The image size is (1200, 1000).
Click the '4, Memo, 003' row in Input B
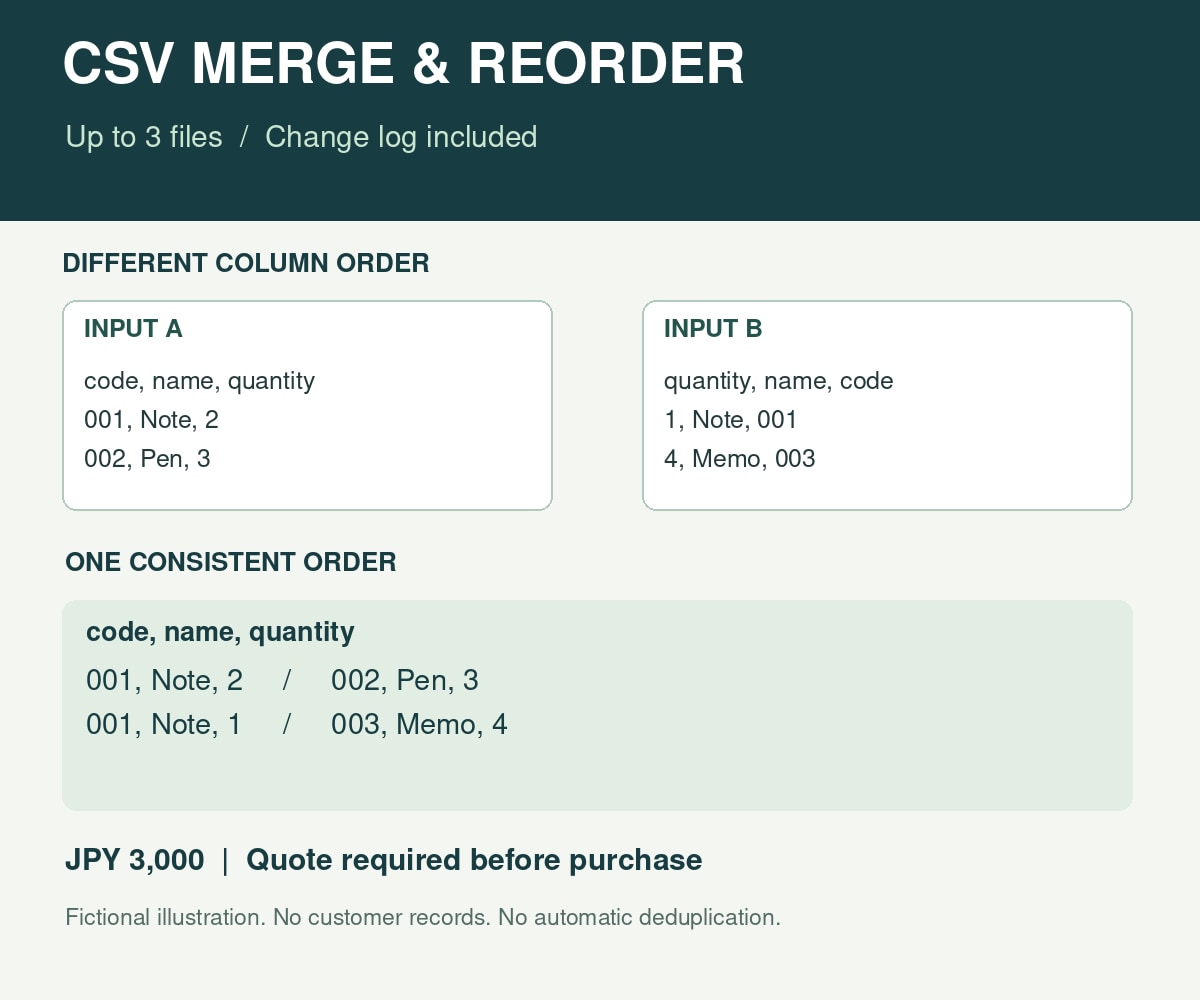(740, 459)
